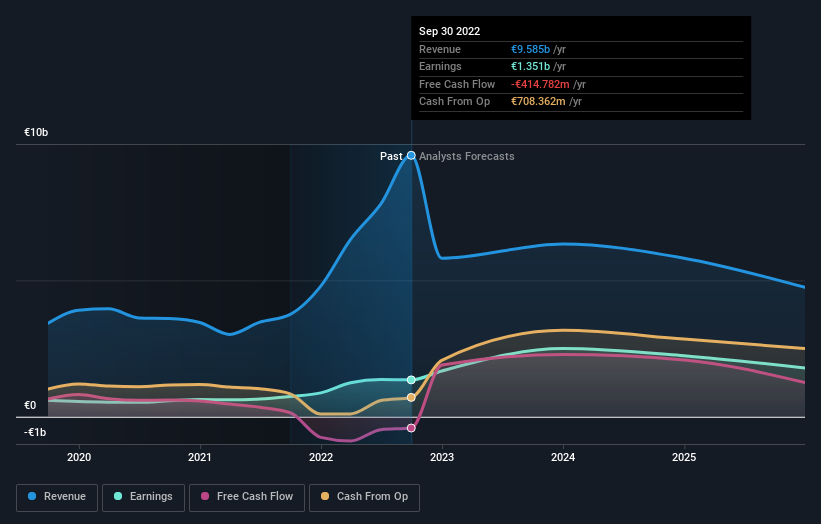Click the -€414.782m free cash flow value
The image size is (821, 524).
540,84
